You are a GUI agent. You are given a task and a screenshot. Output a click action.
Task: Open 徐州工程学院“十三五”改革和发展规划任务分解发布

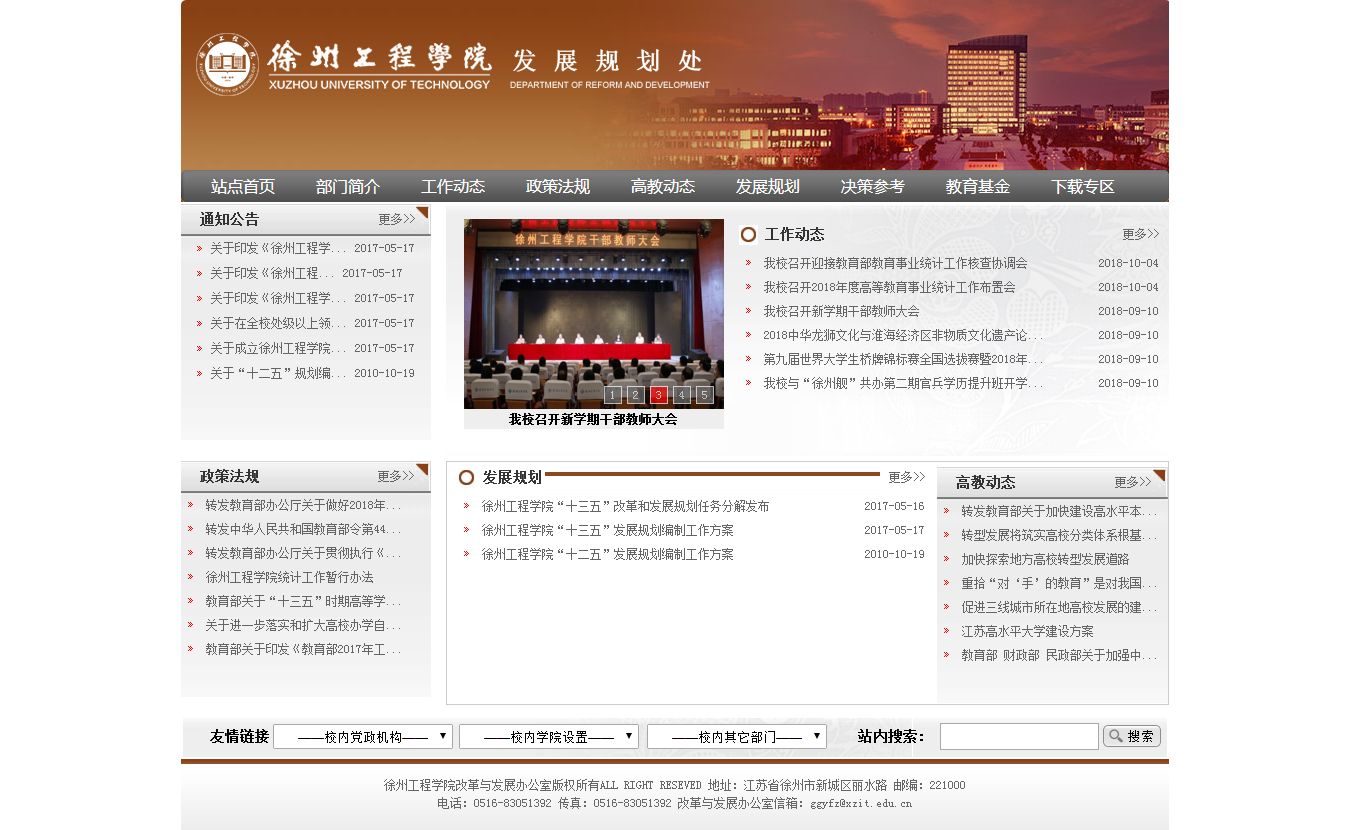click(x=625, y=506)
